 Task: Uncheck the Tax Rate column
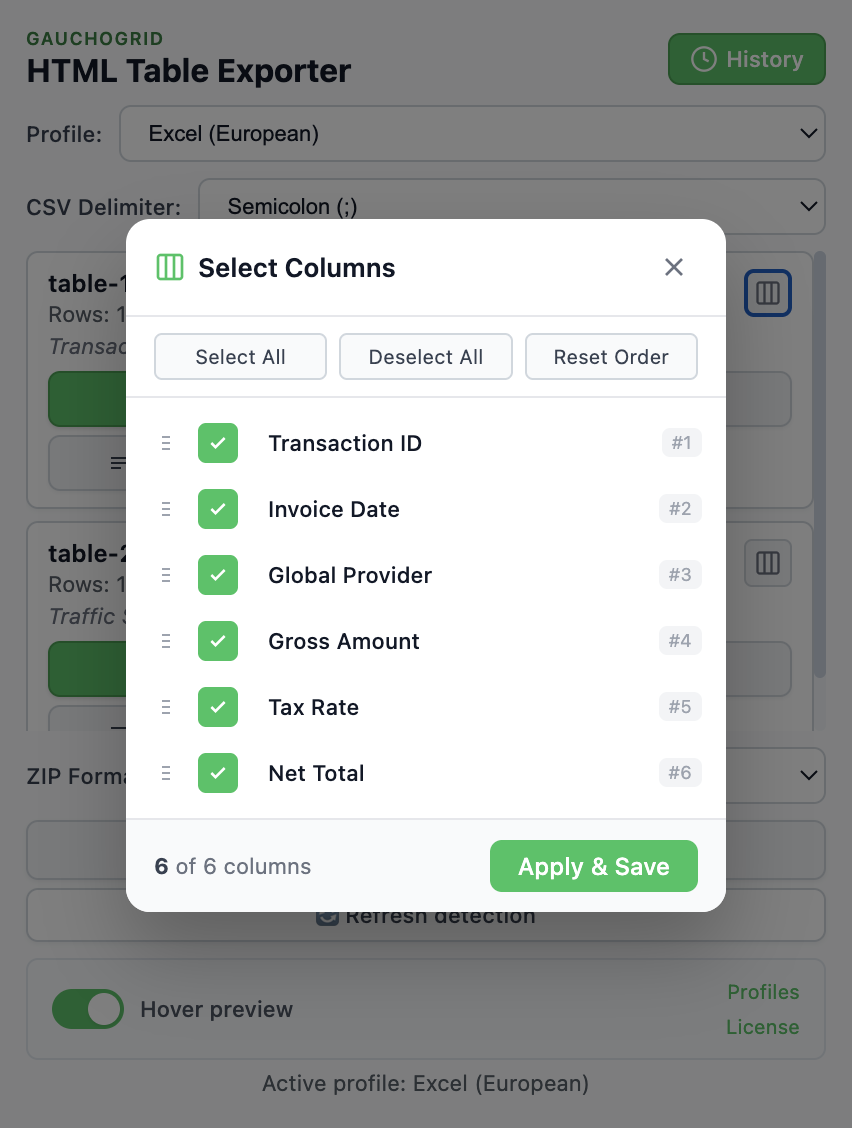(x=217, y=707)
